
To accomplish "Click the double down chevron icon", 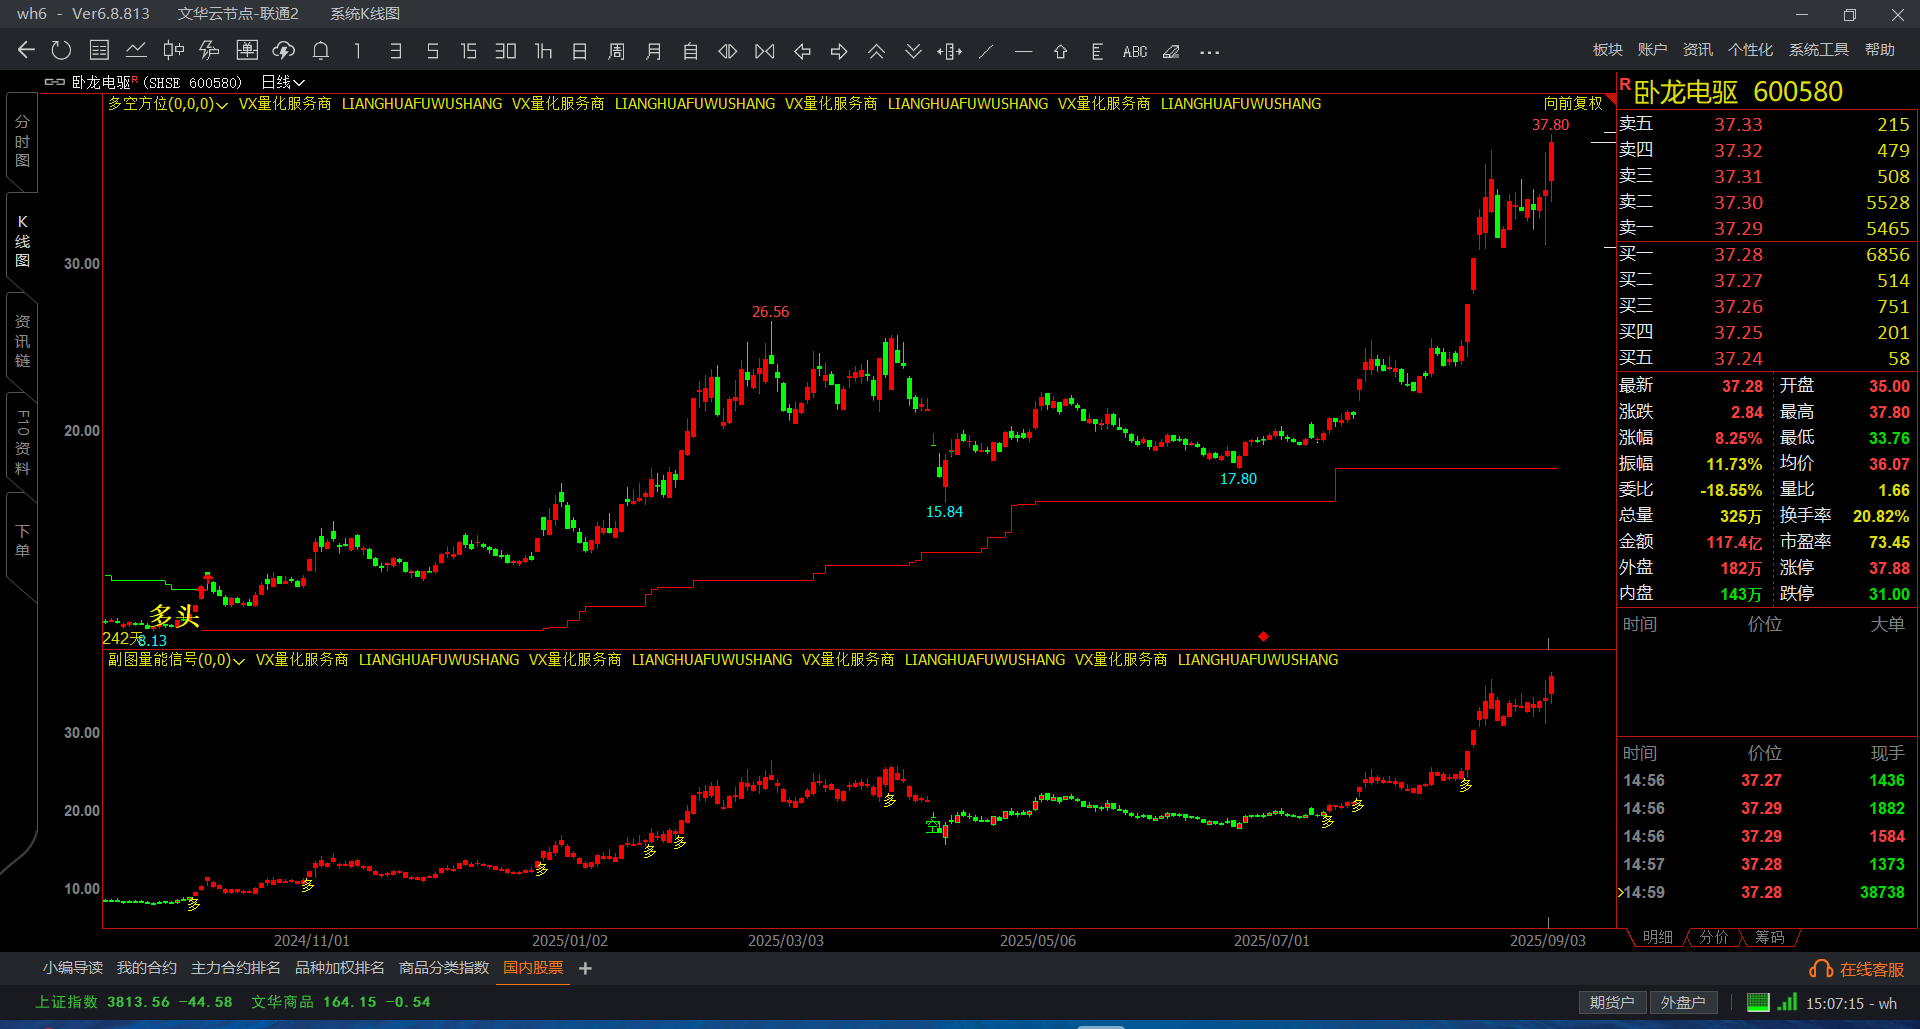I will coord(913,51).
